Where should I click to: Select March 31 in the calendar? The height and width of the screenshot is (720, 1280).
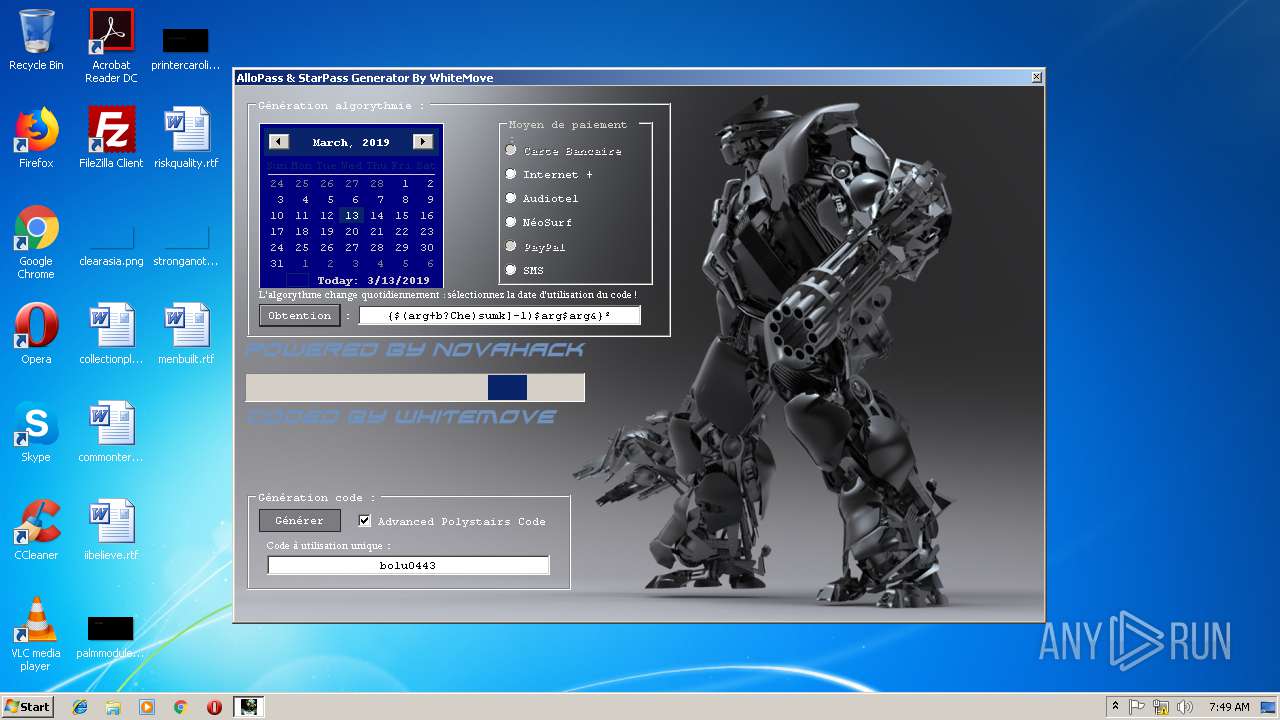click(x=277, y=263)
